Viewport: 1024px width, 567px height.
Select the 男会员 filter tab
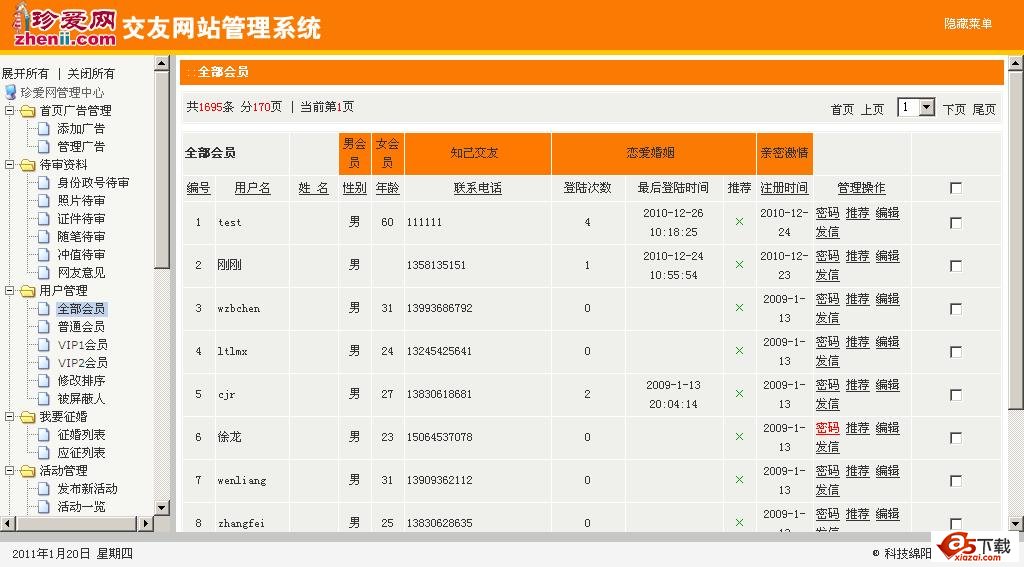point(355,153)
